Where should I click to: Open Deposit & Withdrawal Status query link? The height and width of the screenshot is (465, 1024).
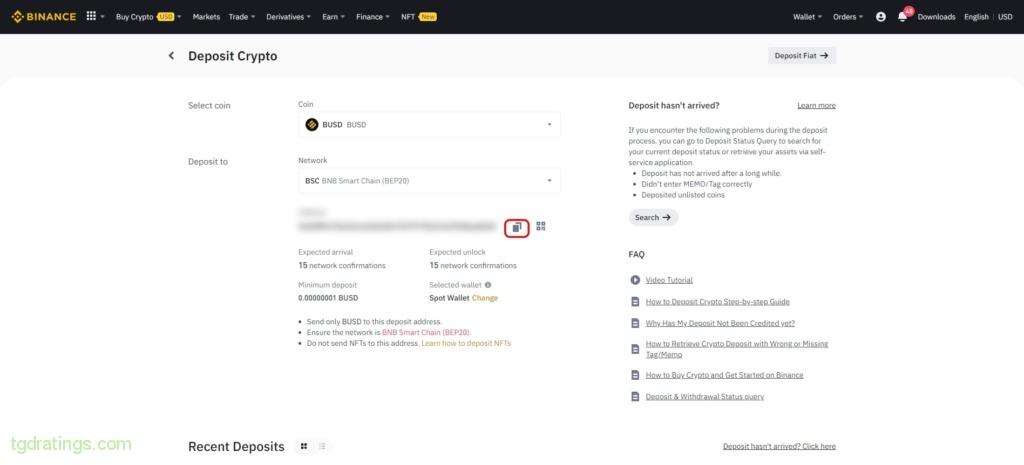point(704,396)
